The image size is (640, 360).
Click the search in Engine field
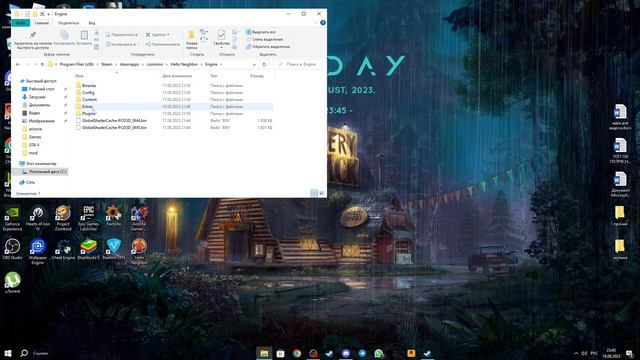pyautogui.click(x=299, y=64)
